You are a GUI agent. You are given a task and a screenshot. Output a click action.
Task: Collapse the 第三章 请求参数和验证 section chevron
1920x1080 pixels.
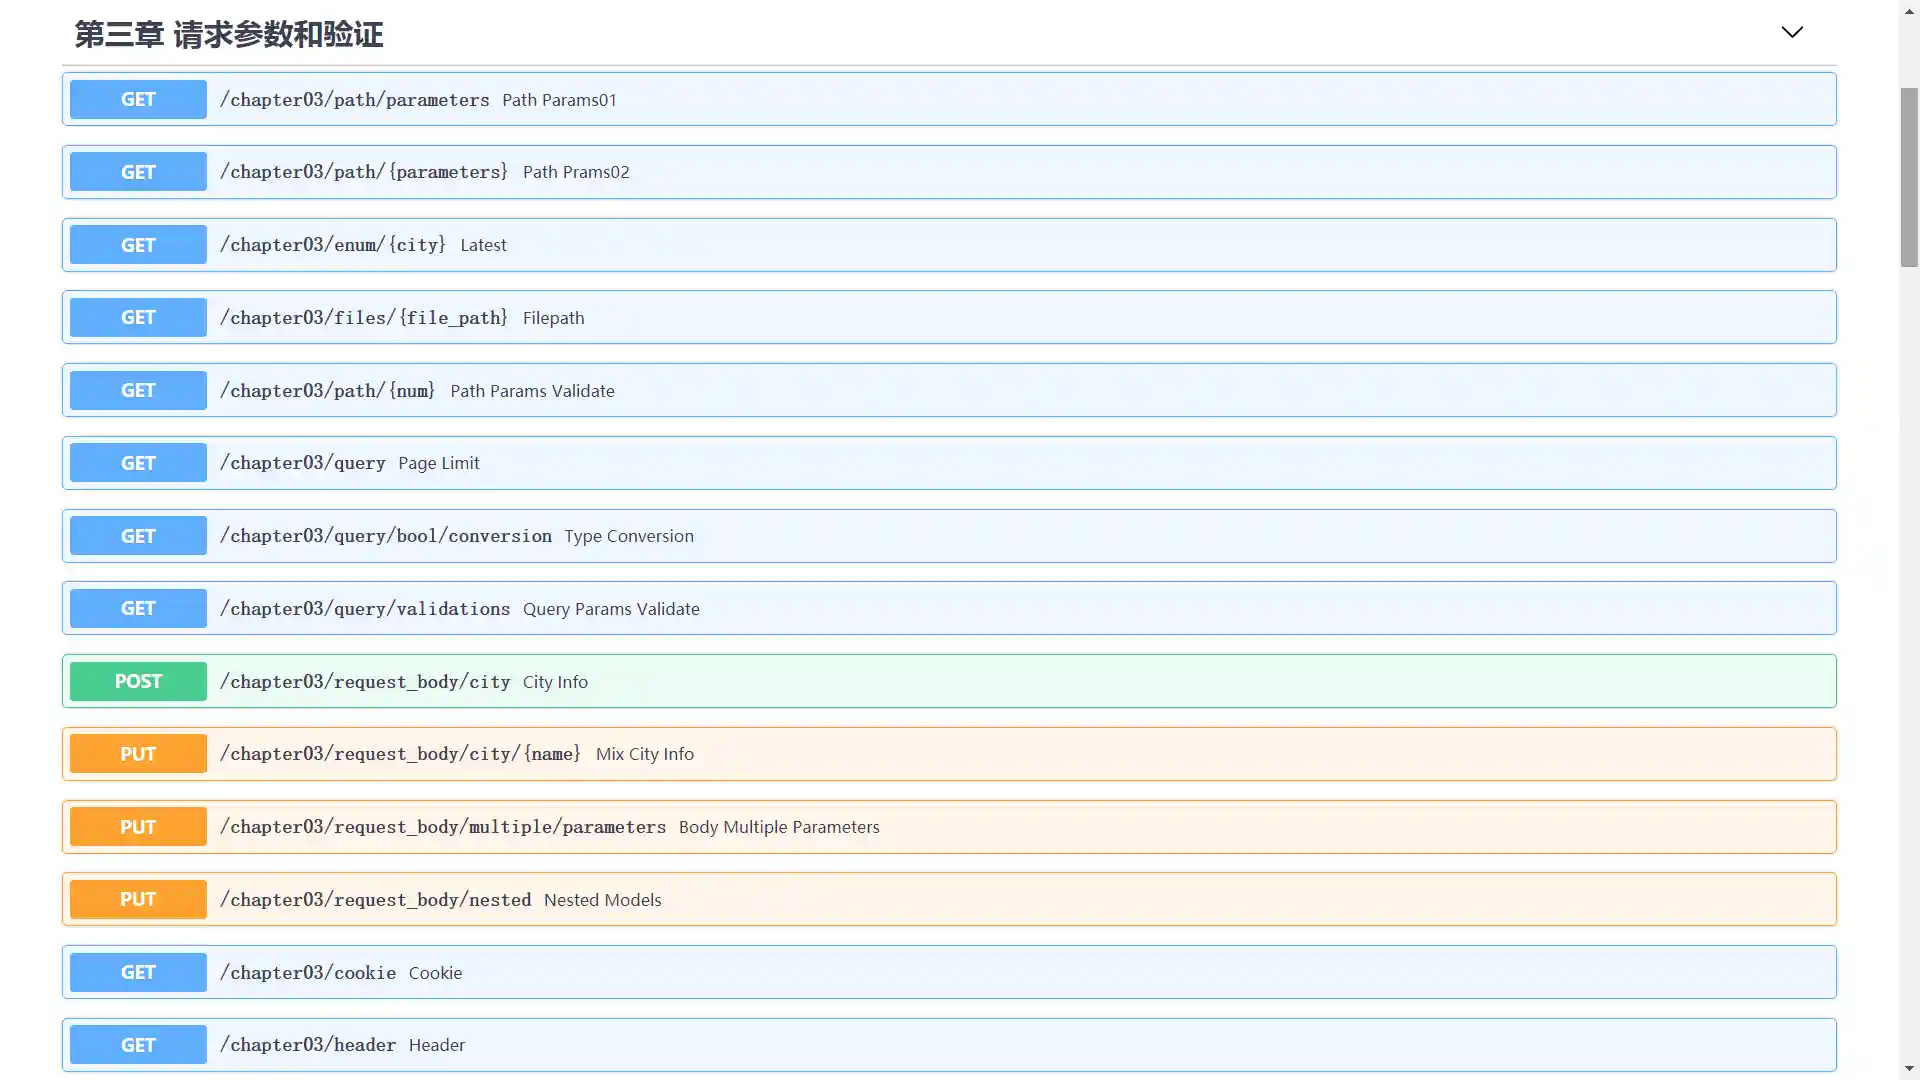pyautogui.click(x=1791, y=33)
